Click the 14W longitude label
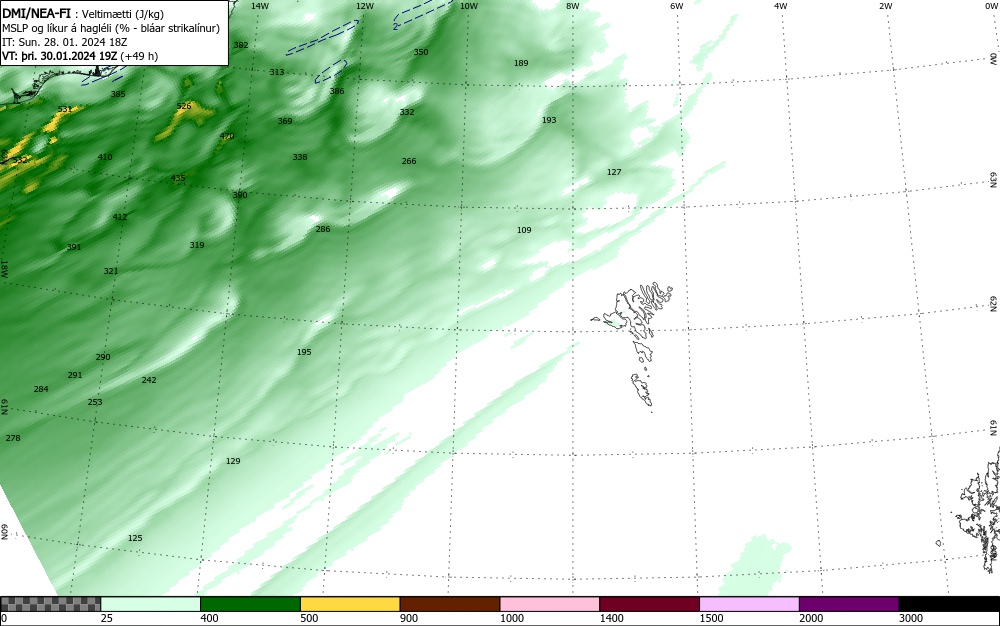 click(260, 6)
